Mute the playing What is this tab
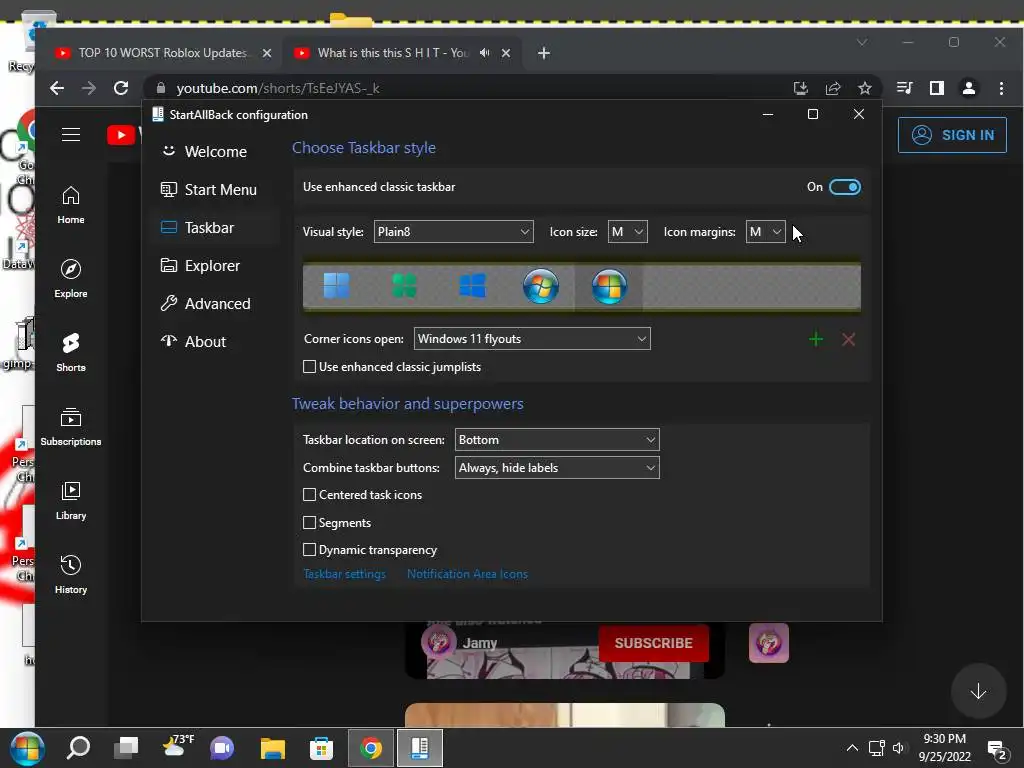The image size is (1024, 768). 485,53
